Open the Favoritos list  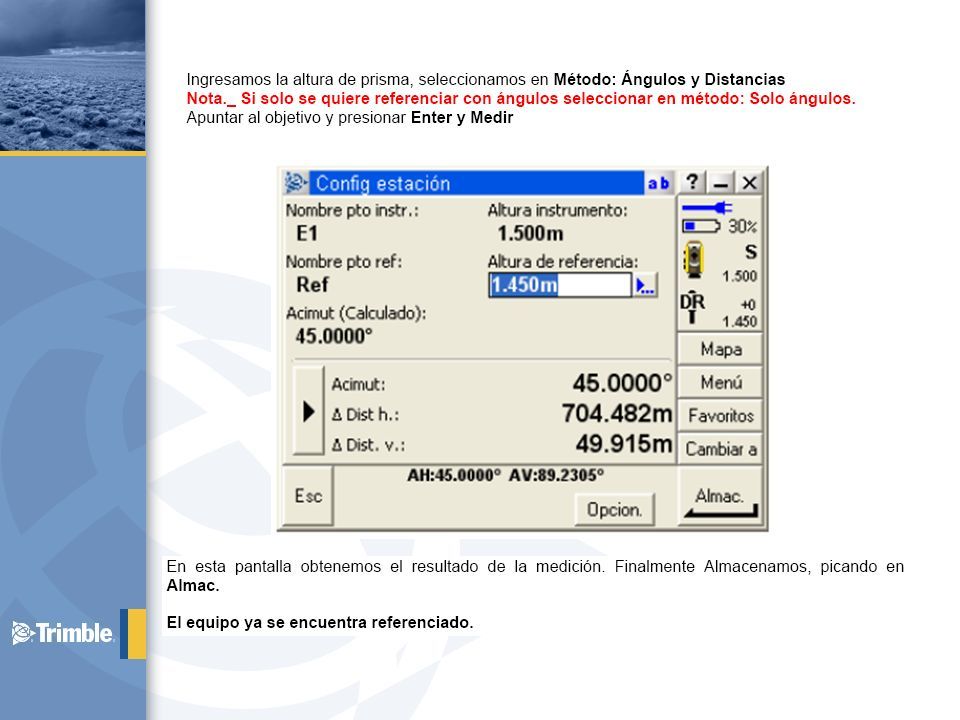click(721, 416)
